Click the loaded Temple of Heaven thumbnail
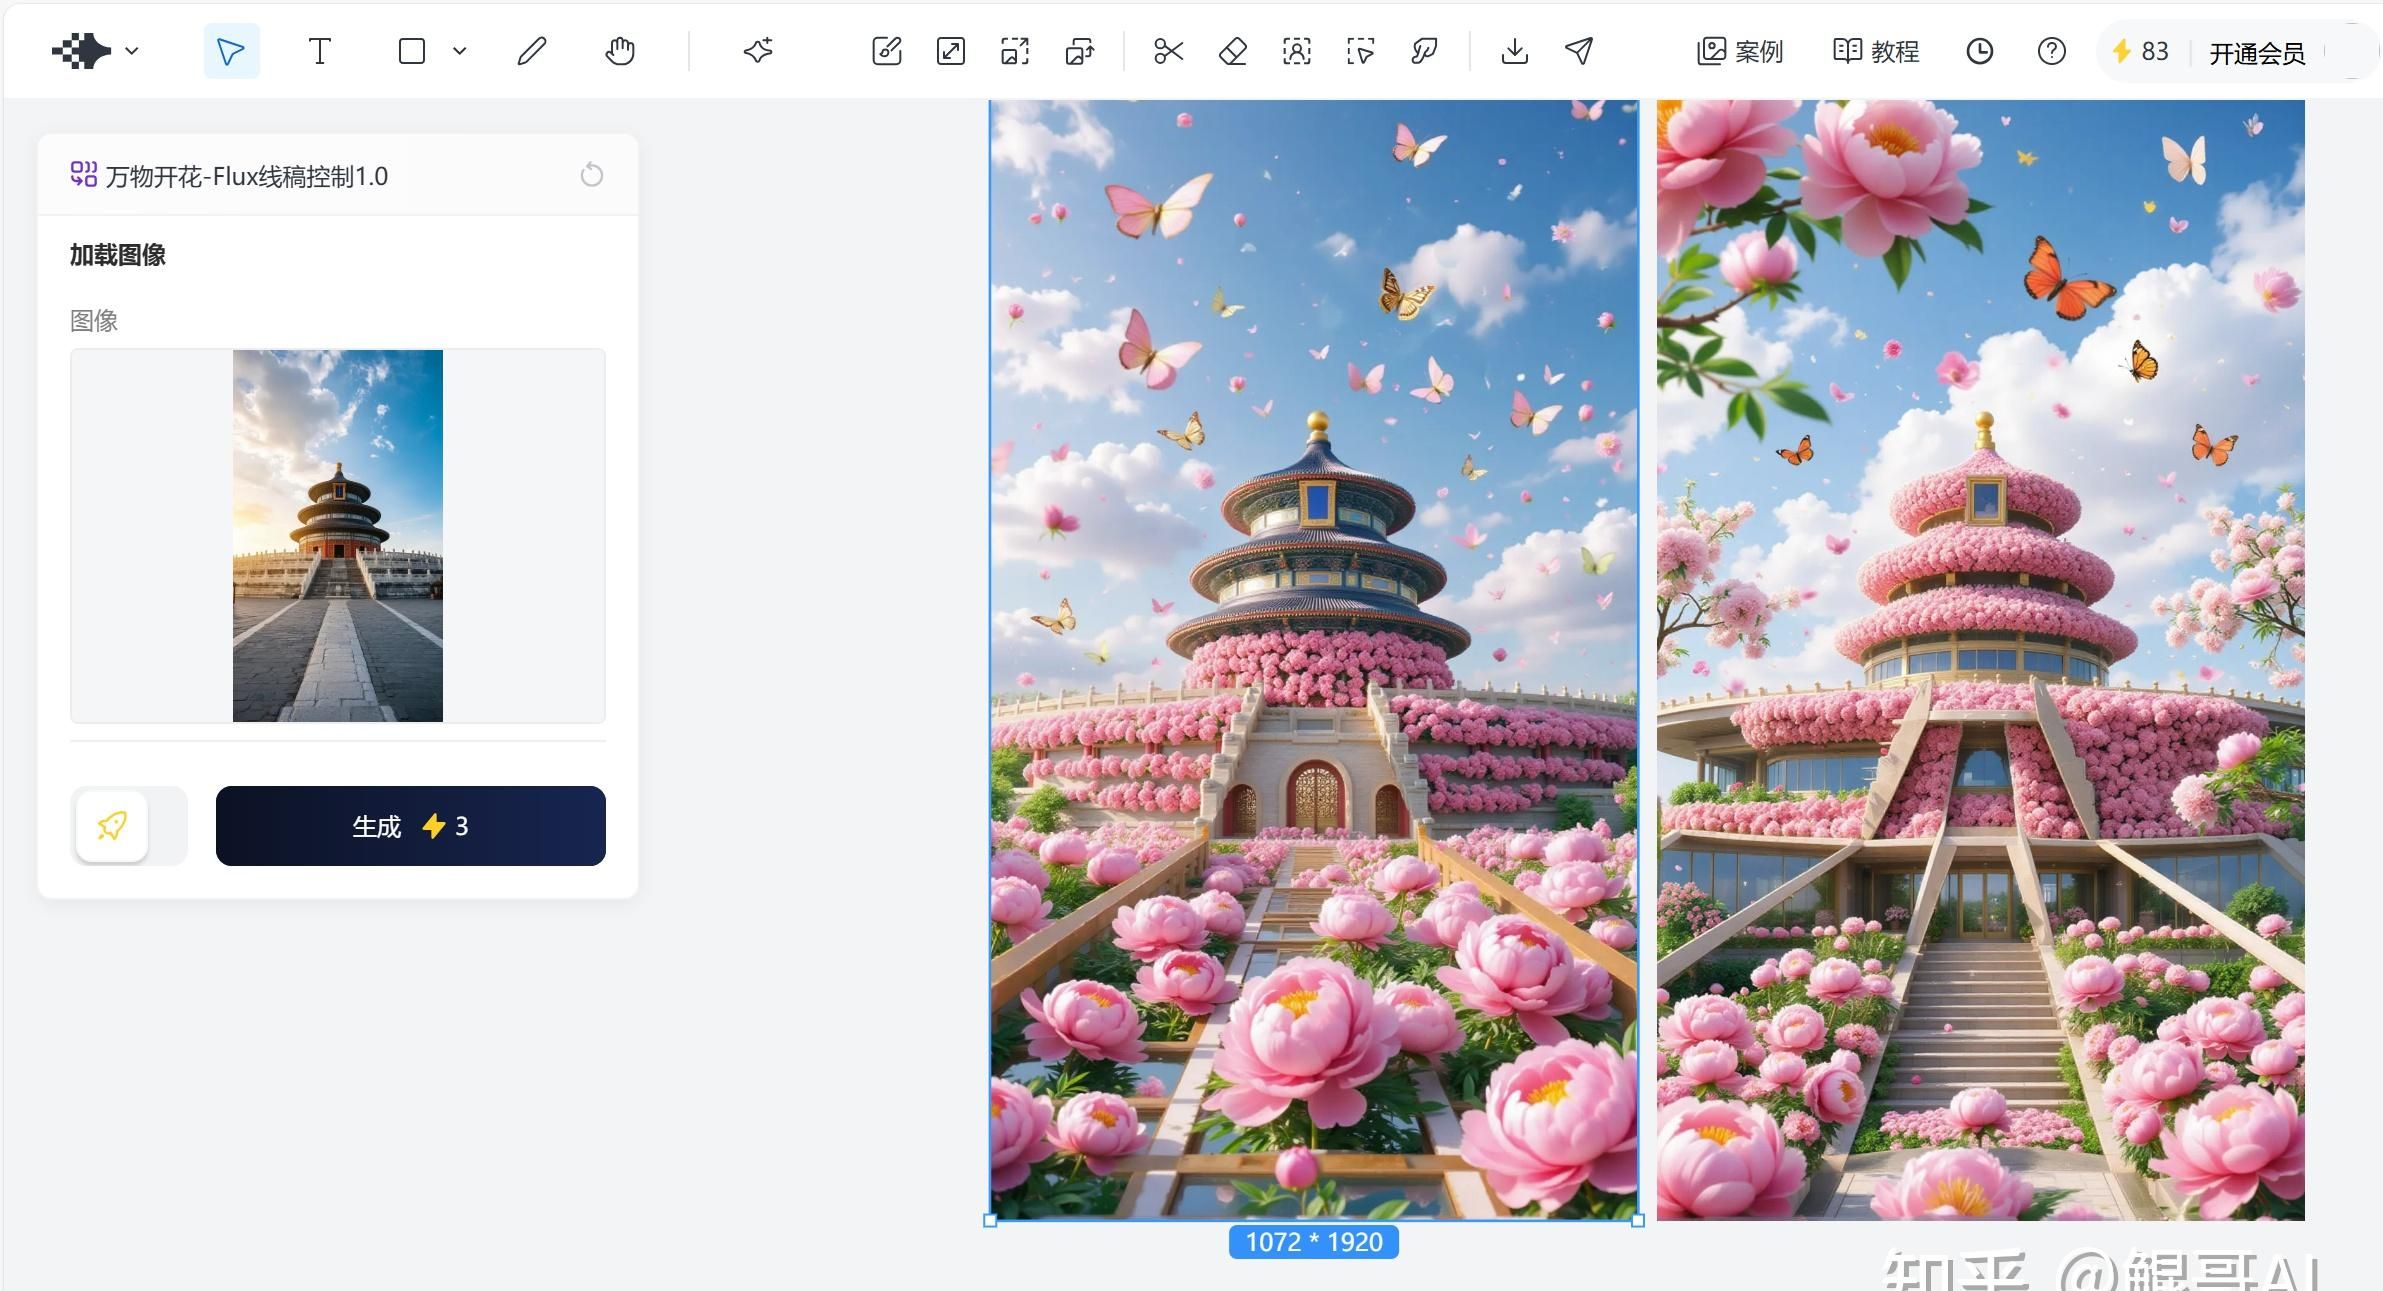Screen dimensions: 2383x1291 pyautogui.click(x=338, y=536)
